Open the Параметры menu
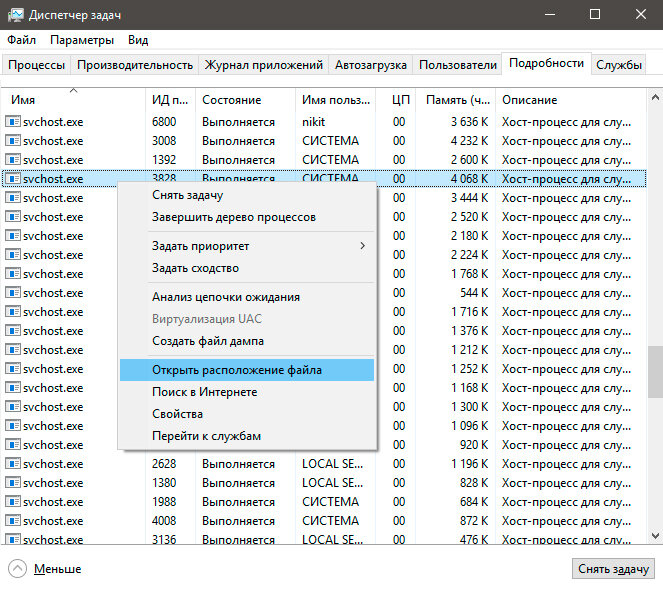 point(82,40)
